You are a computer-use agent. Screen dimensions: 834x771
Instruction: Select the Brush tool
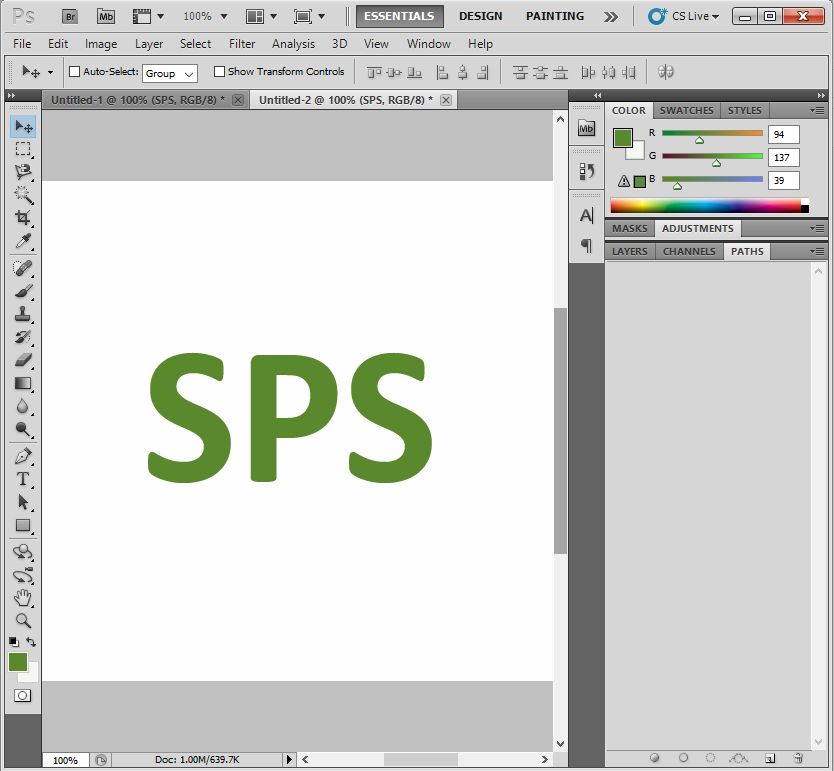pos(23,290)
